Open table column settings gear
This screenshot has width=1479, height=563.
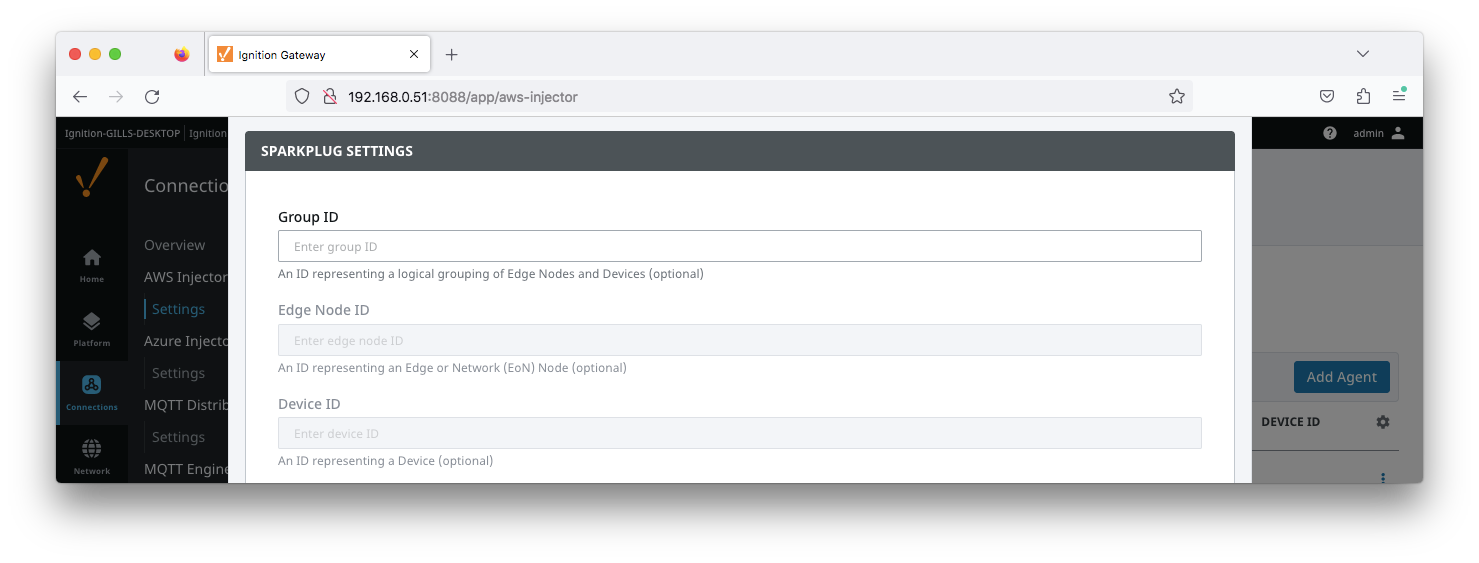(x=1382, y=422)
